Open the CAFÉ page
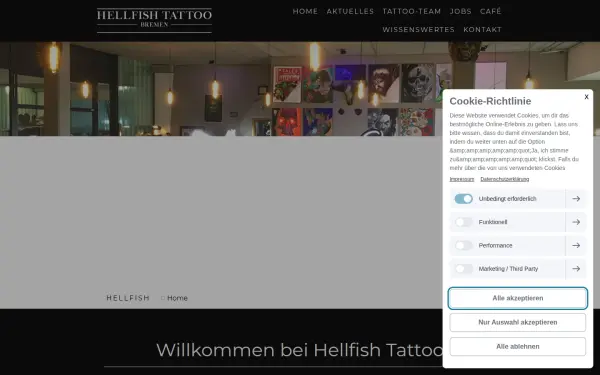This screenshot has height=375, width=600. tap(491, 11)
